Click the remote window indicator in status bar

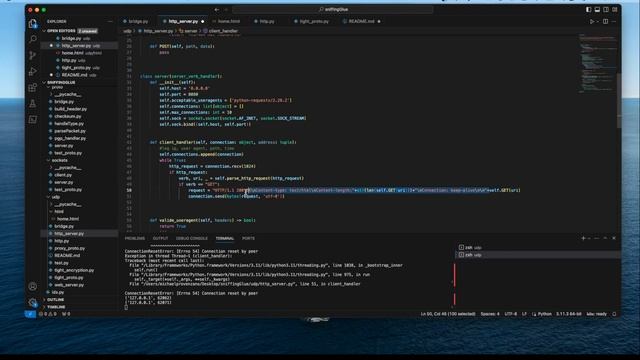(x=30, y=314)
